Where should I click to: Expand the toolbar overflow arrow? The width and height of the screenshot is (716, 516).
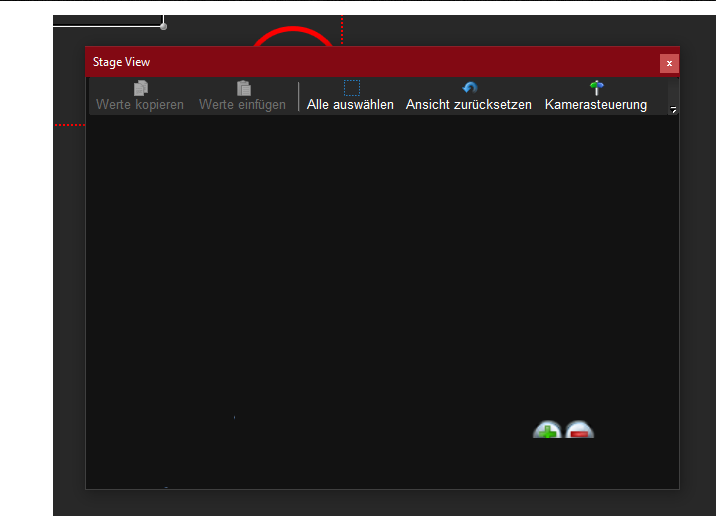coord(673,110)
